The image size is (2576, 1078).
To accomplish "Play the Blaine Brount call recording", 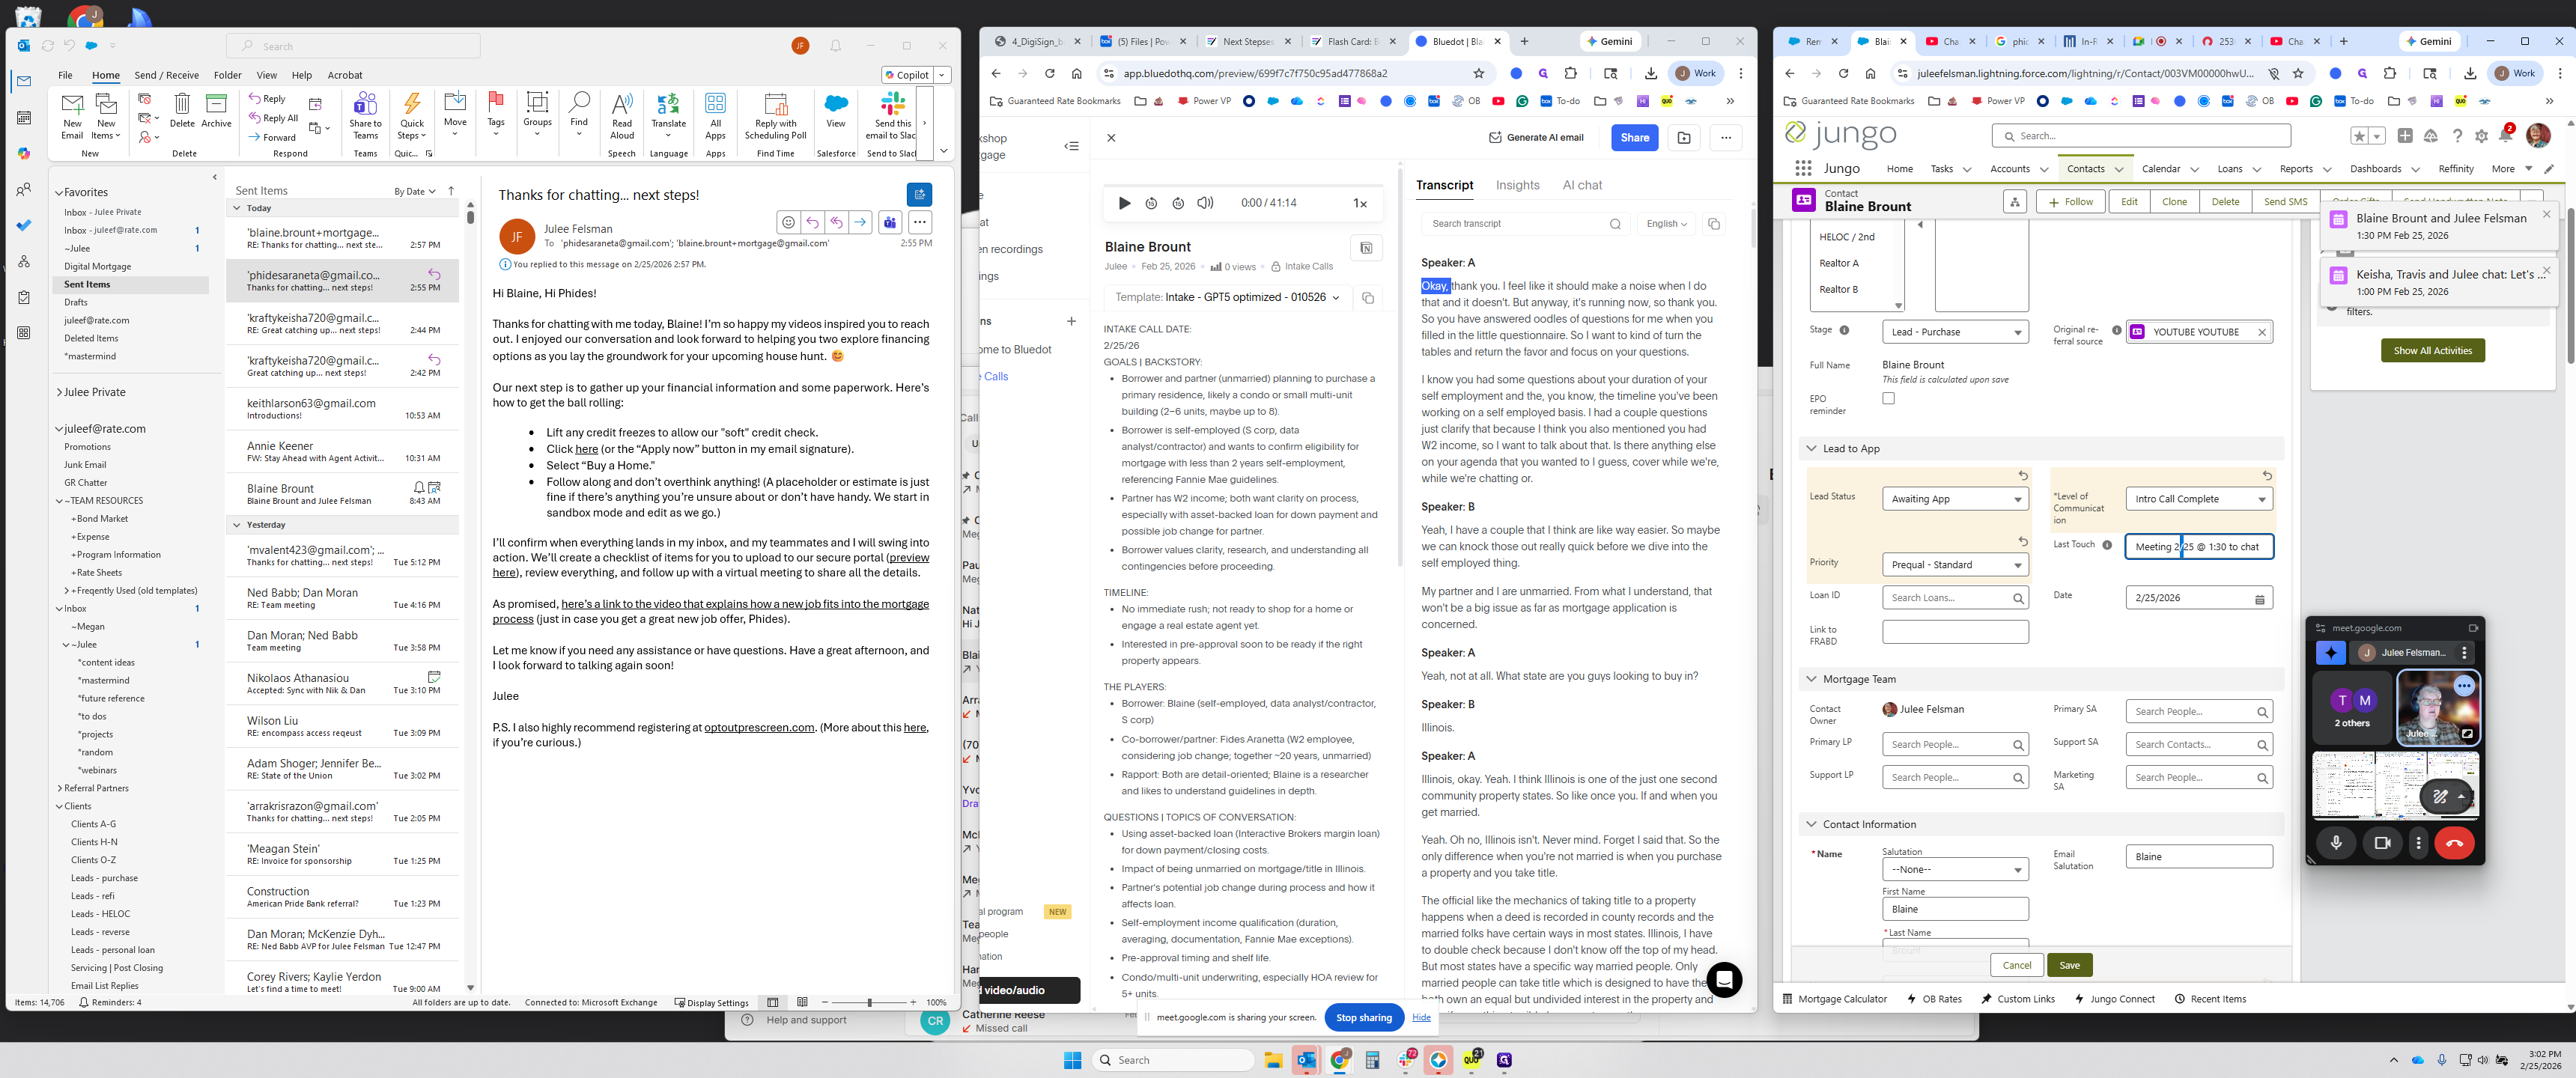I will click(x=1124, y=203).
